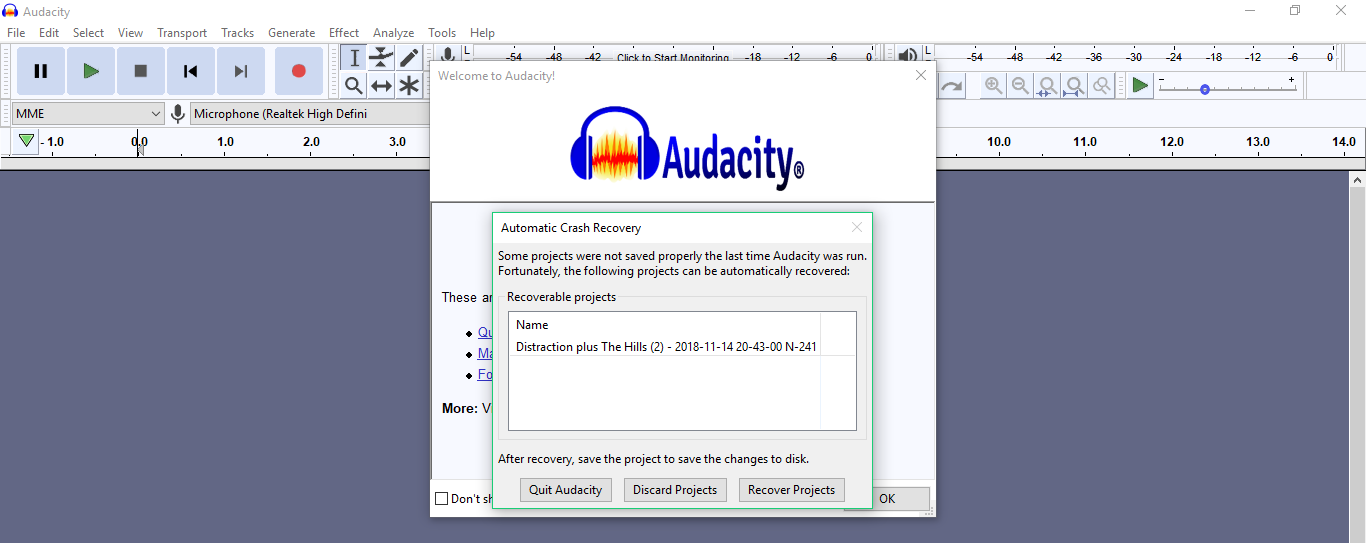This screenshot has height=543, width=1366.
Task: Click the microphone icon beside device dropdown
Action: click(x=178, y=114)
